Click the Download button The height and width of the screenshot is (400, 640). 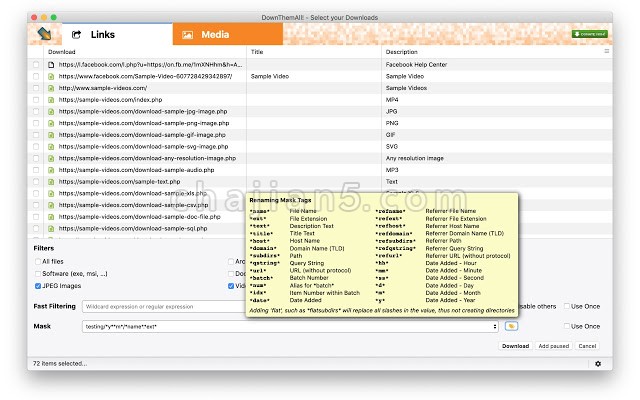[x=515, y=346]
